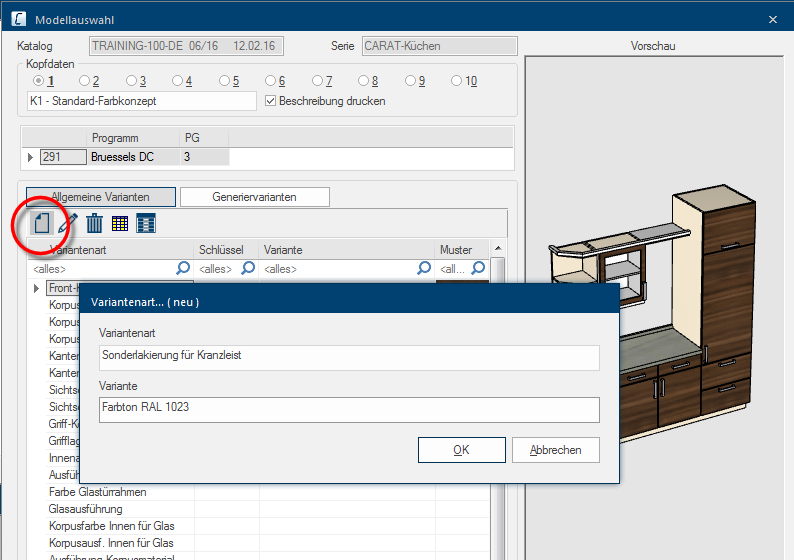Click the Variante column header
The image size is (794, 560).
pos(347,250)
